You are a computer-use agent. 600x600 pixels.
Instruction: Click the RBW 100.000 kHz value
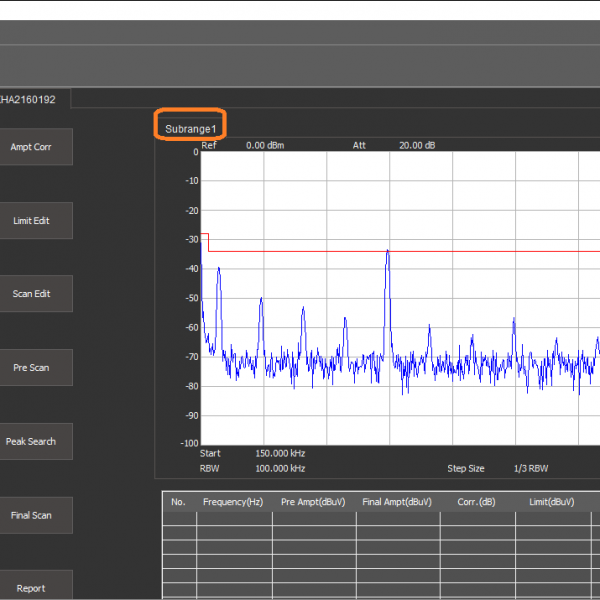(x=280, y=468)
